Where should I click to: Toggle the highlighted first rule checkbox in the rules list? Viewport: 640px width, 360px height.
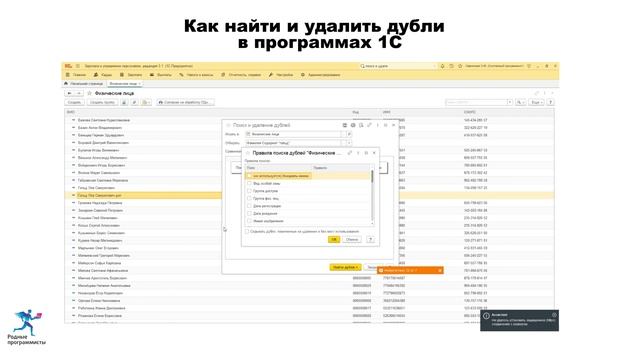tap(249, 176)
